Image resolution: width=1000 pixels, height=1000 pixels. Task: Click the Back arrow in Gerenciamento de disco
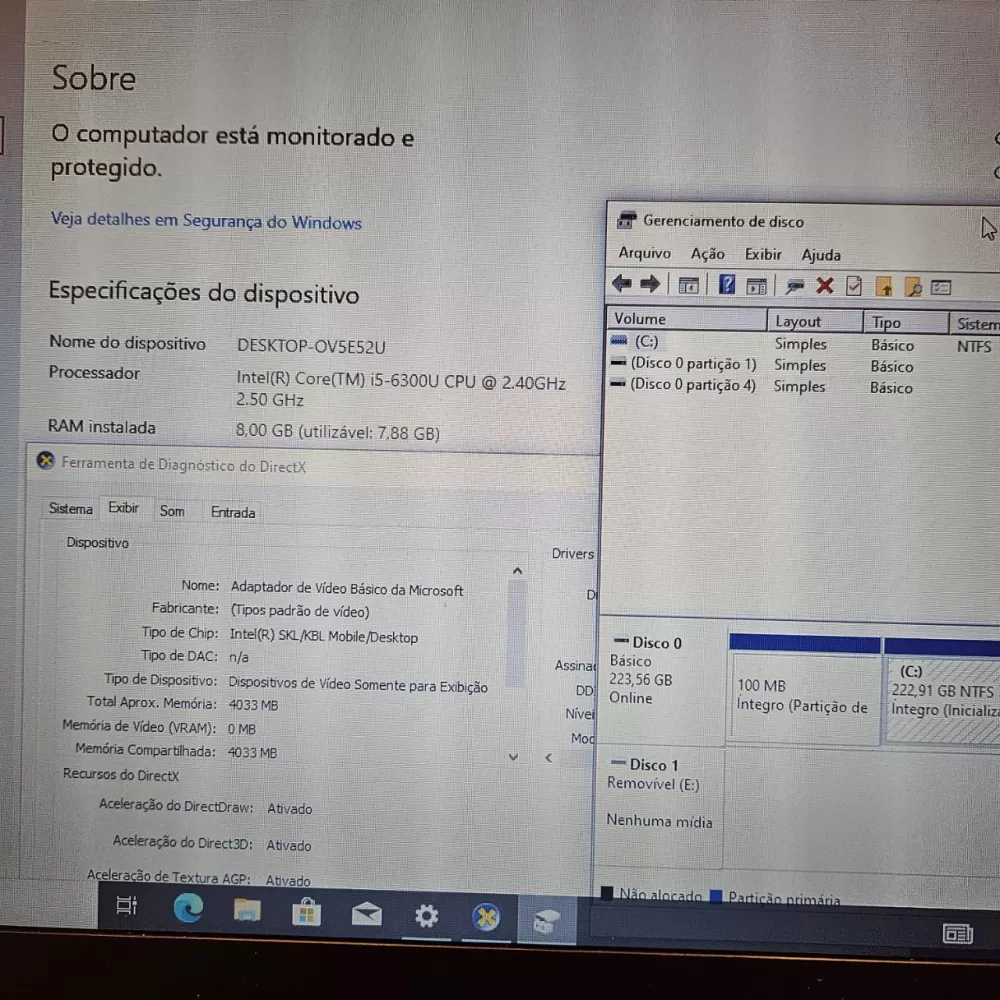621,283
